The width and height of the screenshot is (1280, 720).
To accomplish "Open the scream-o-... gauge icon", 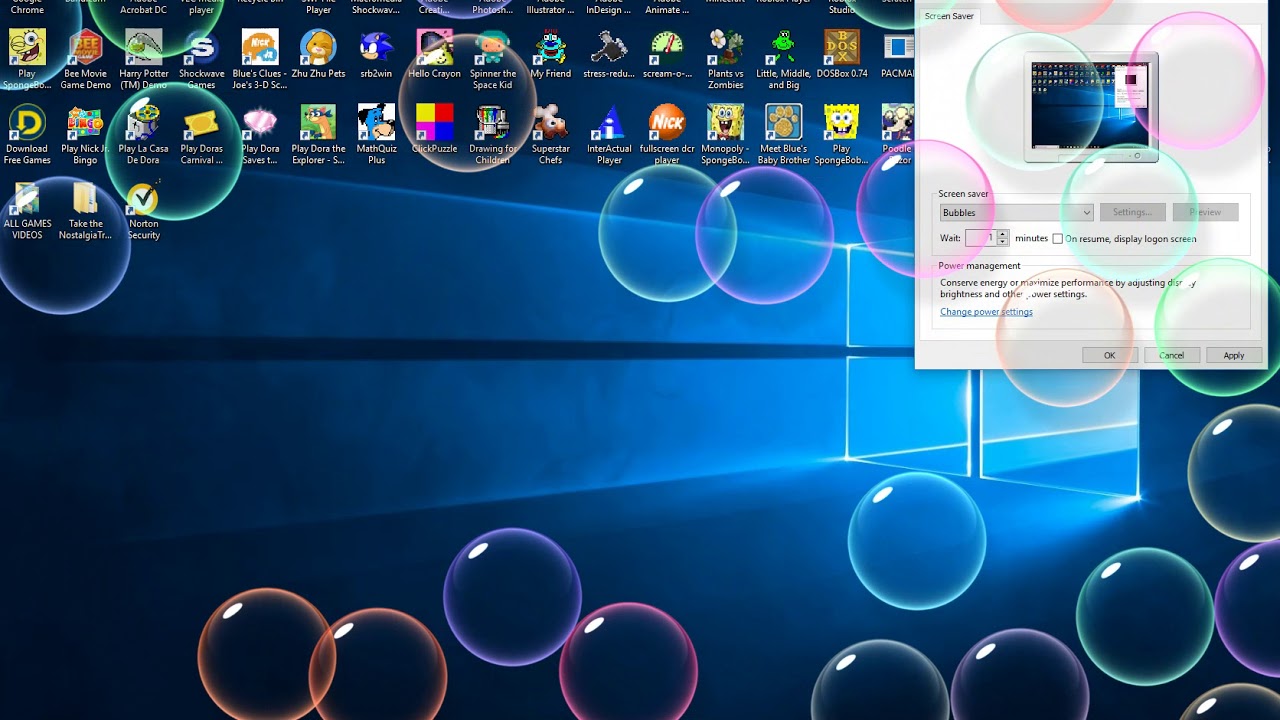I will 667,55.
